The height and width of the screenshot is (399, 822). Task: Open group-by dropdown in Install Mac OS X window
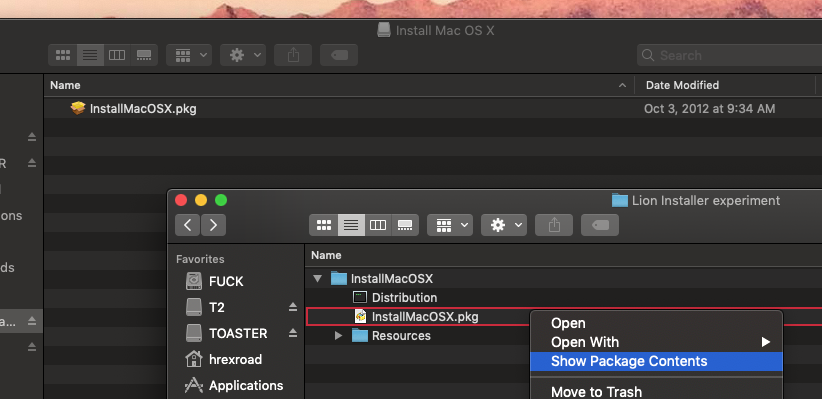(x=189, y=55)
